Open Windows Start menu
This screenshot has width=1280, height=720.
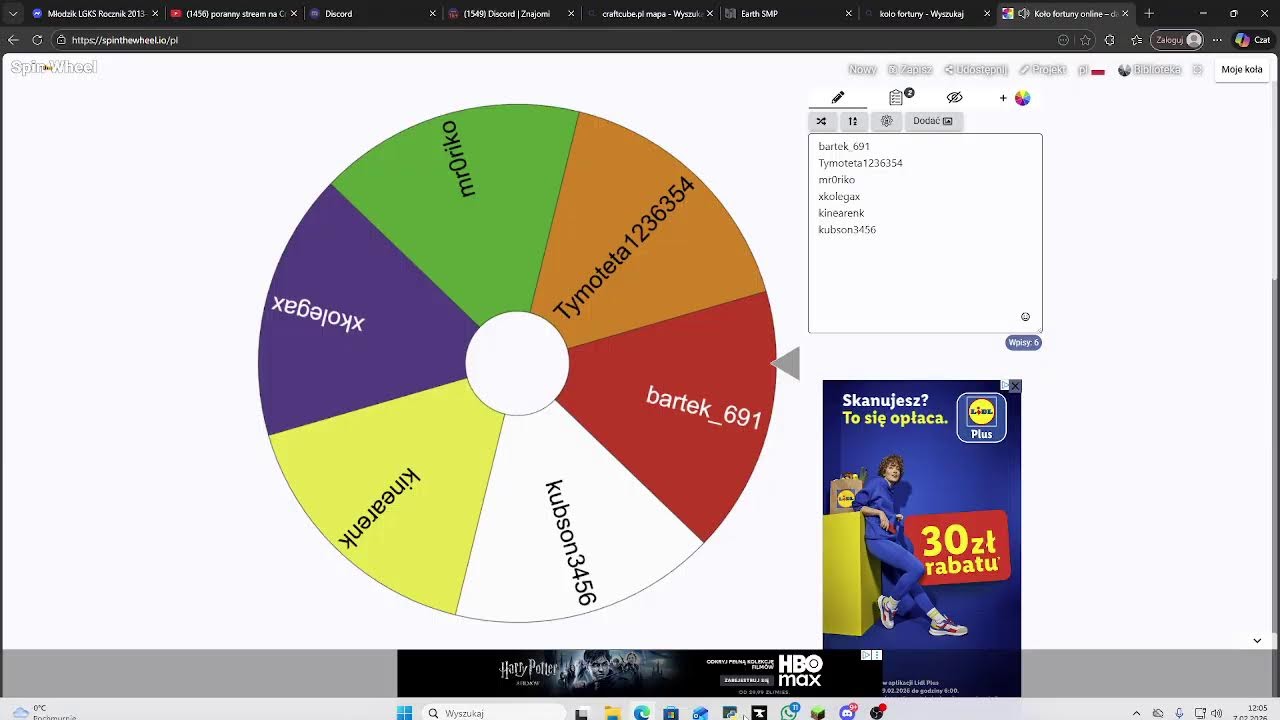pos(404,713)
